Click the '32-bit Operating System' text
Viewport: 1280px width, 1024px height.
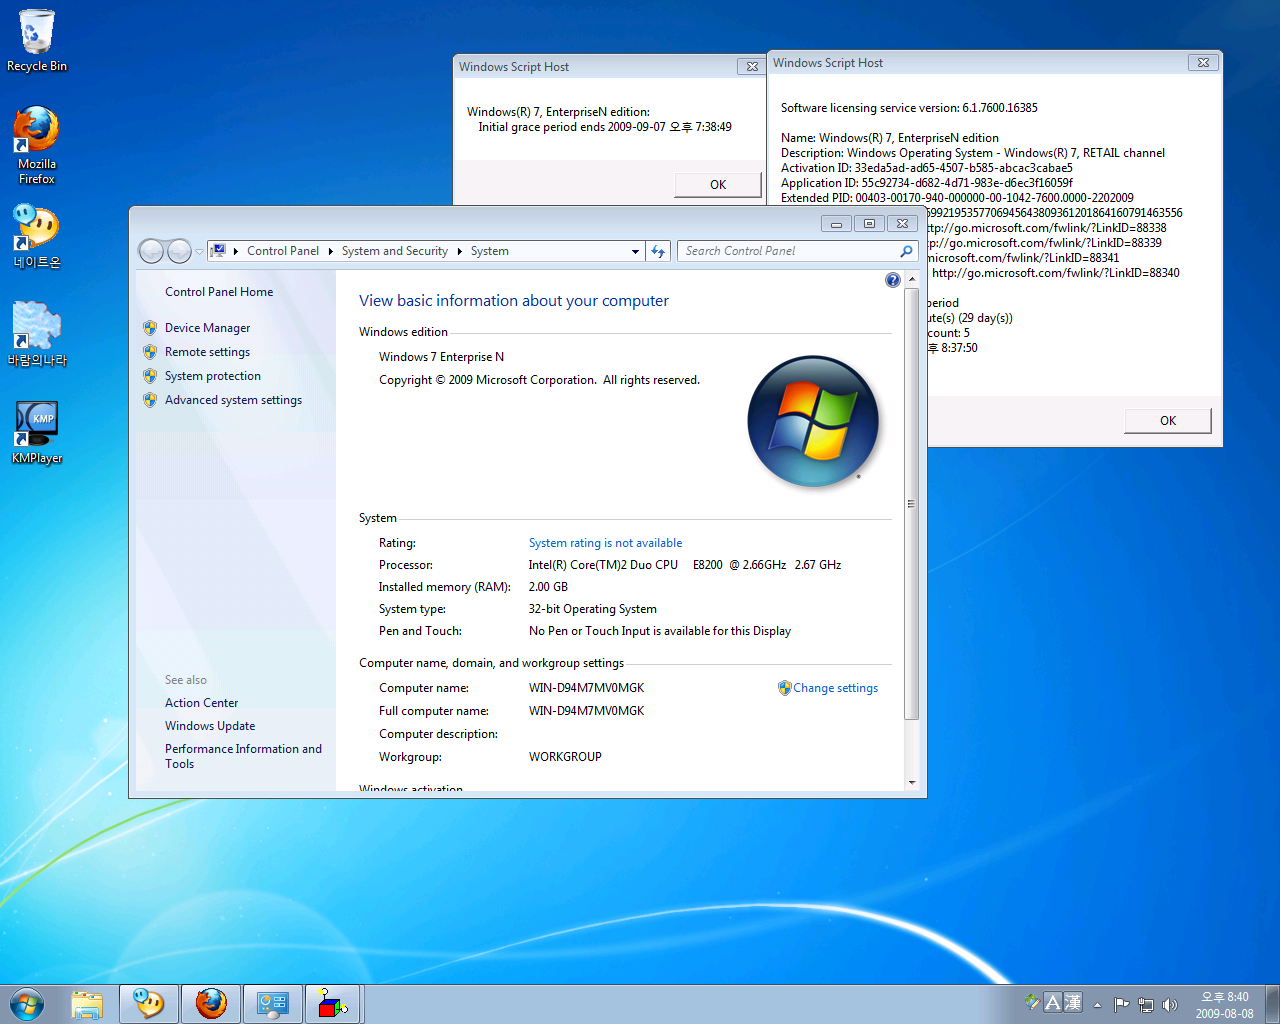click(592, 609)
